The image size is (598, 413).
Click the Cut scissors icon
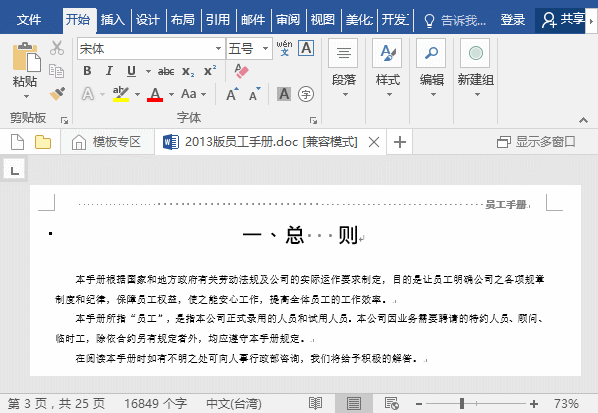(57, 48)
